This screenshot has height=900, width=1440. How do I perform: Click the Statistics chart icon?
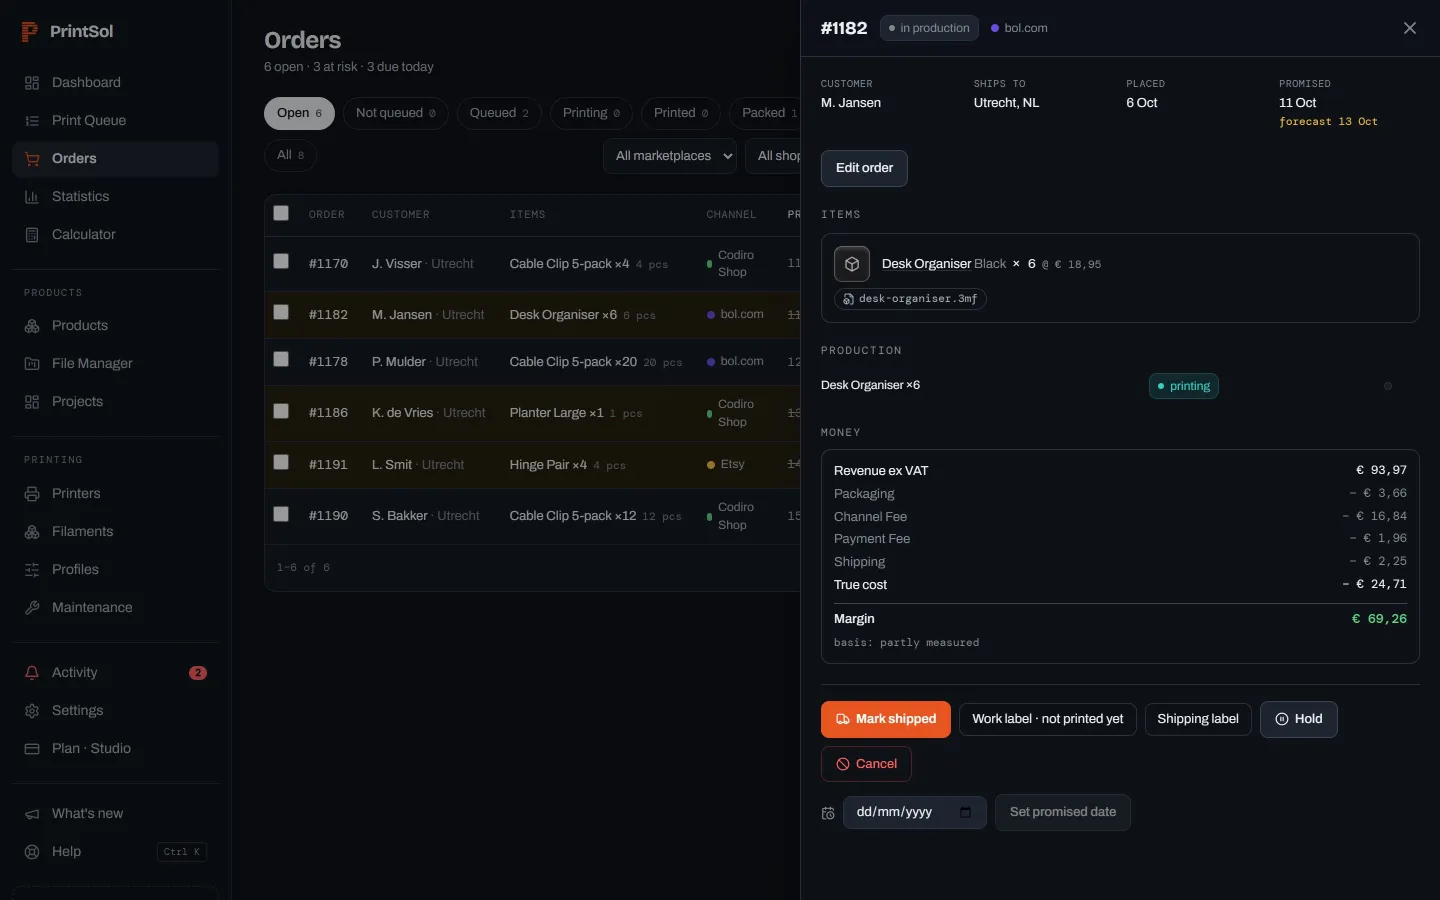(x=32, y=197)
